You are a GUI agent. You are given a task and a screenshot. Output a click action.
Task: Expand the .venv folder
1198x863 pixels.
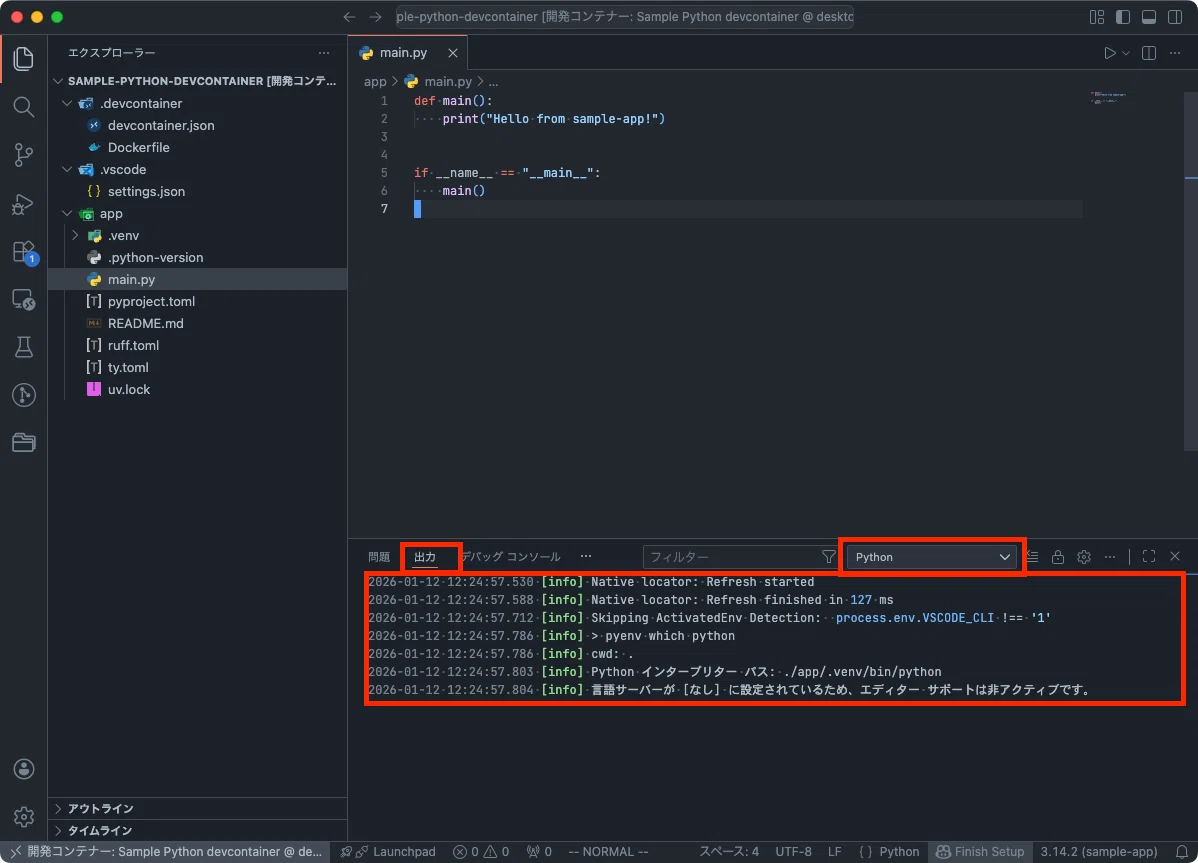pyautogui.click(x=75, y=235)
